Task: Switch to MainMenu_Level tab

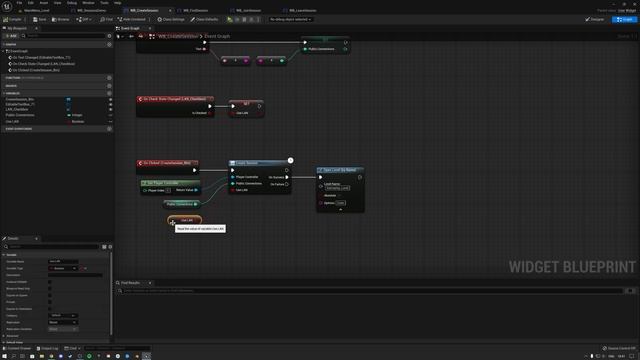Action: (x=37, y=10)
